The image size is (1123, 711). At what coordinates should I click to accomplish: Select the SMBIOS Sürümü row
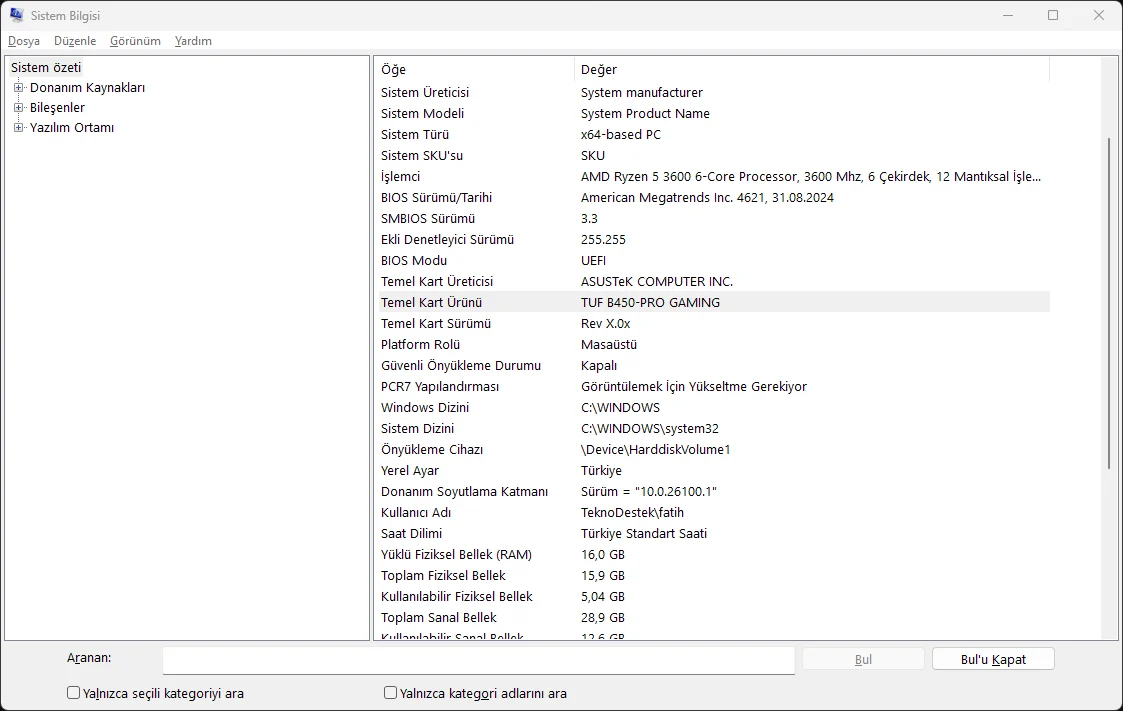(714, 218)
